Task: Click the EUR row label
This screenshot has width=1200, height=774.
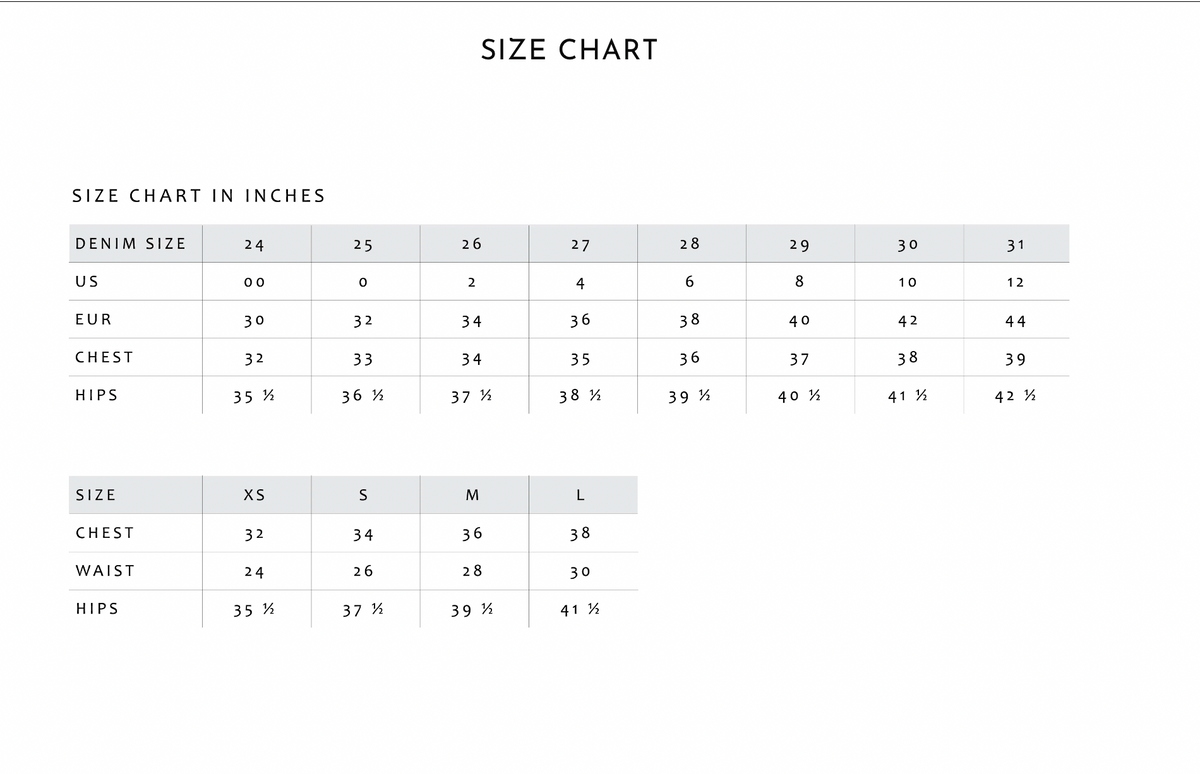Action: point(94,320)
